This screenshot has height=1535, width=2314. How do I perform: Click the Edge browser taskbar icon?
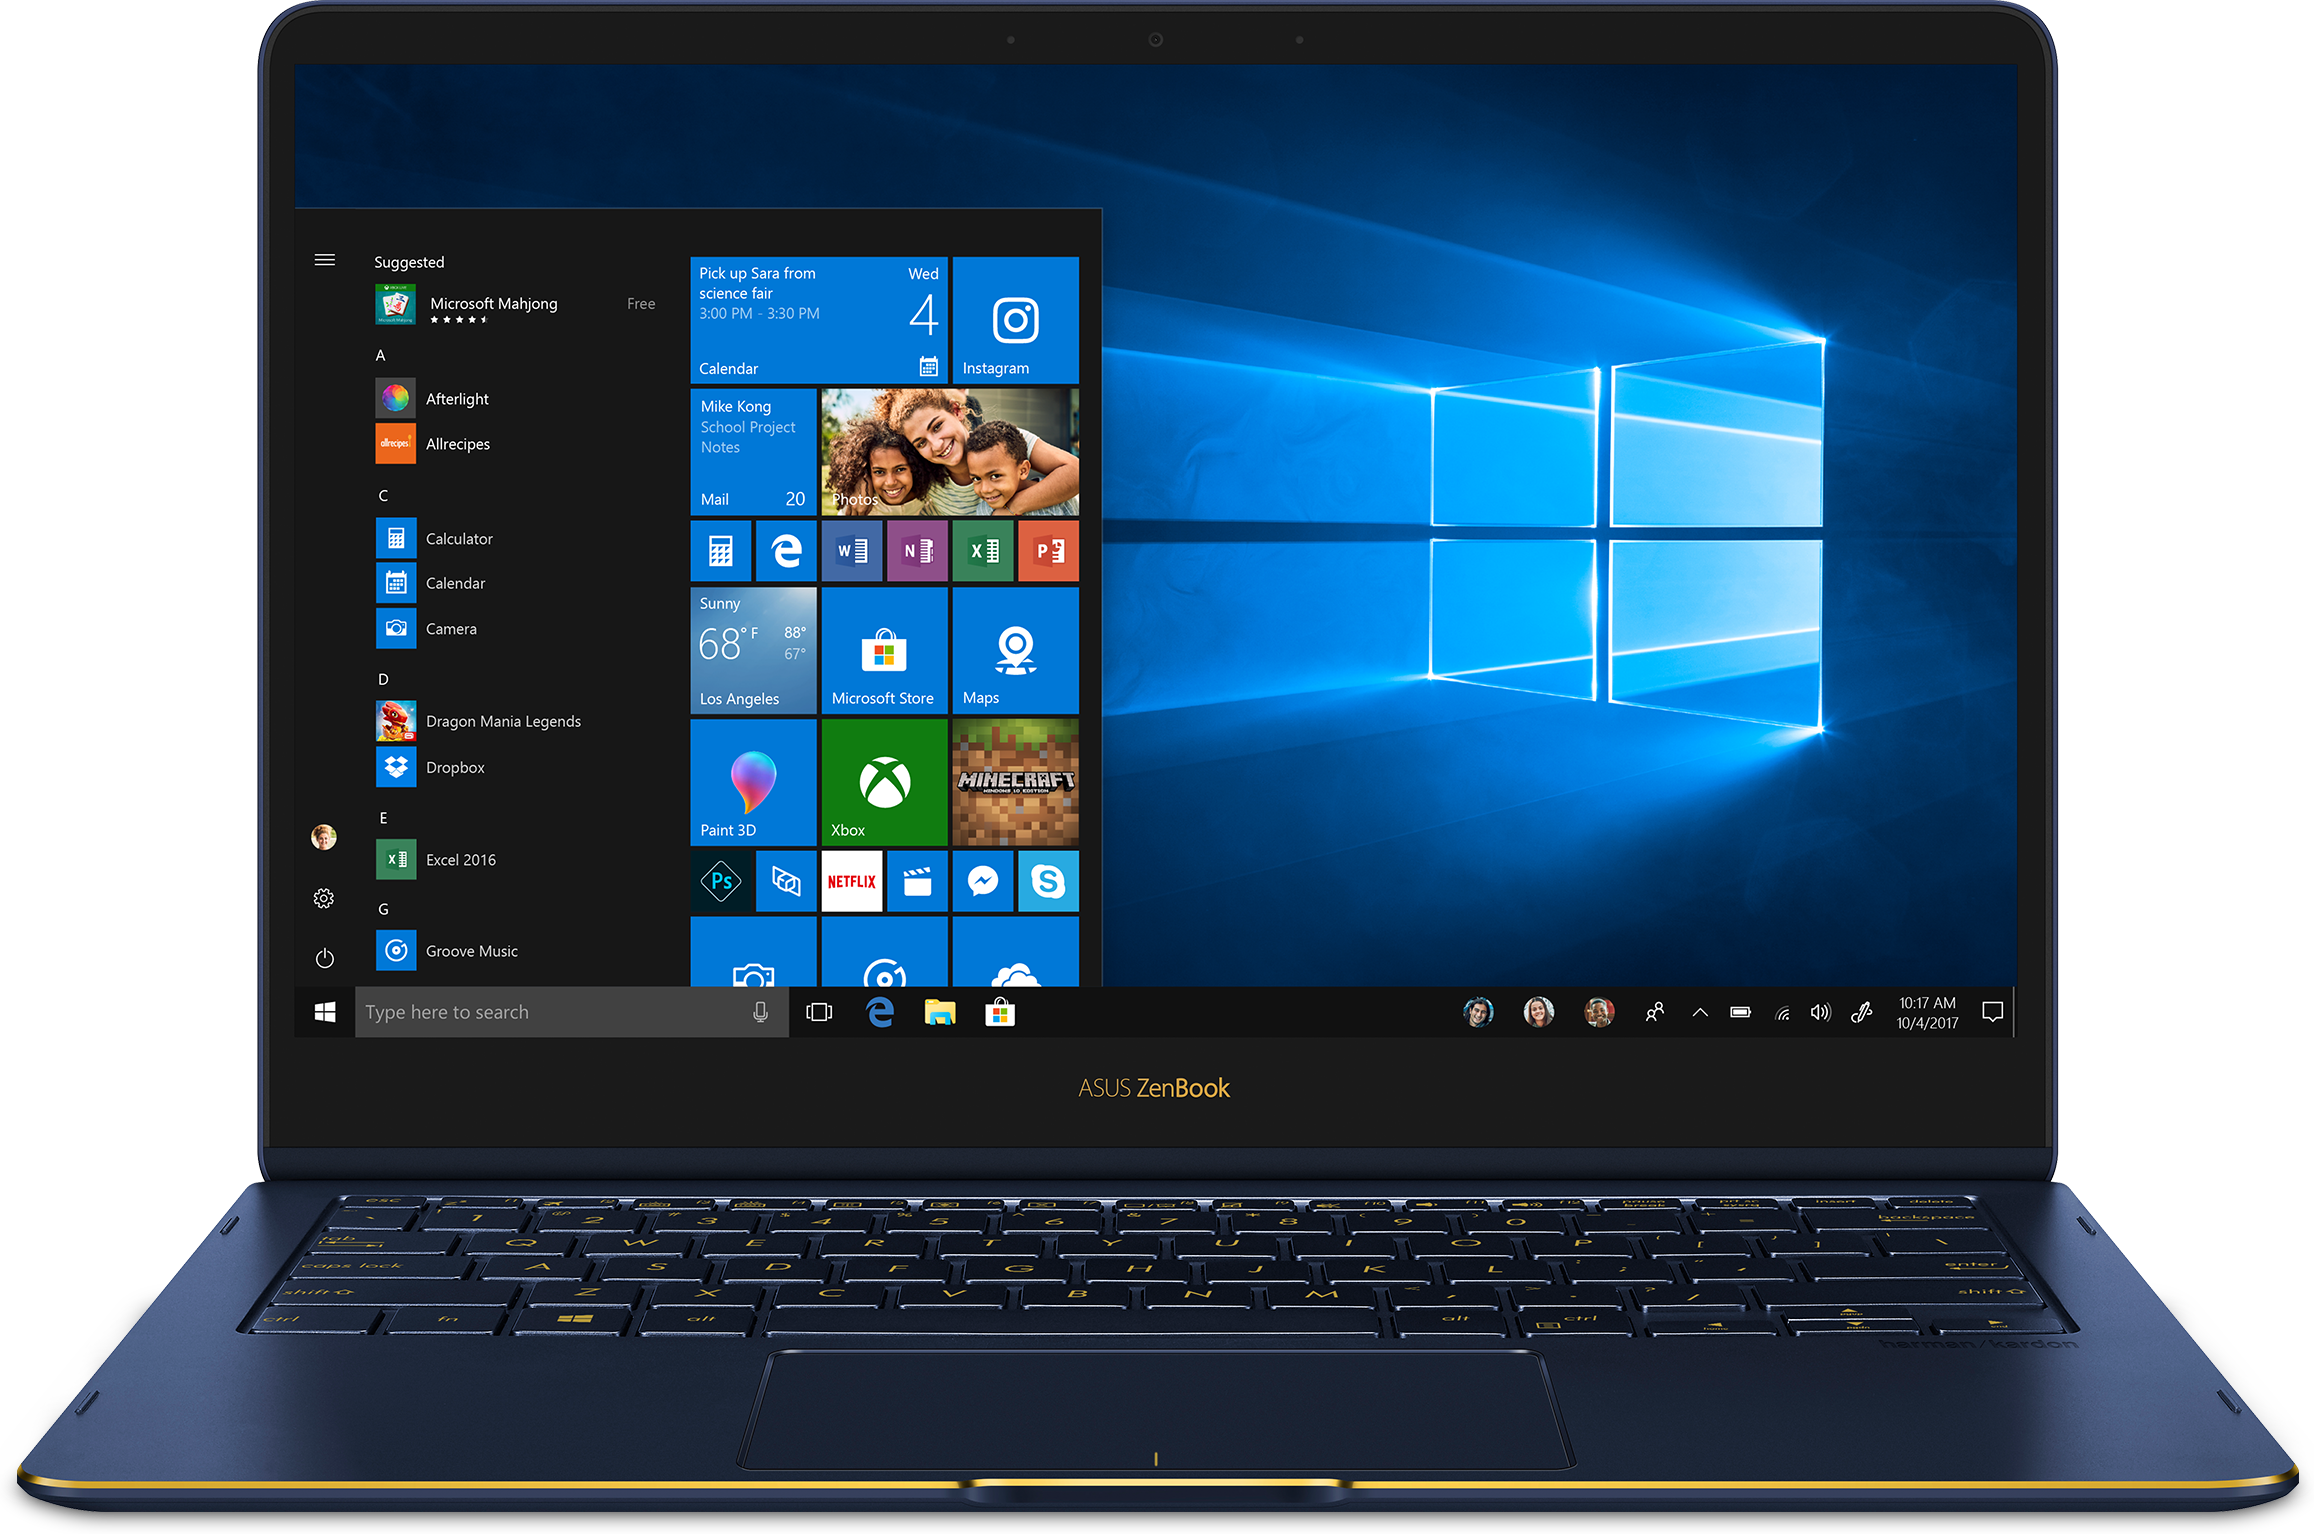874,1011
